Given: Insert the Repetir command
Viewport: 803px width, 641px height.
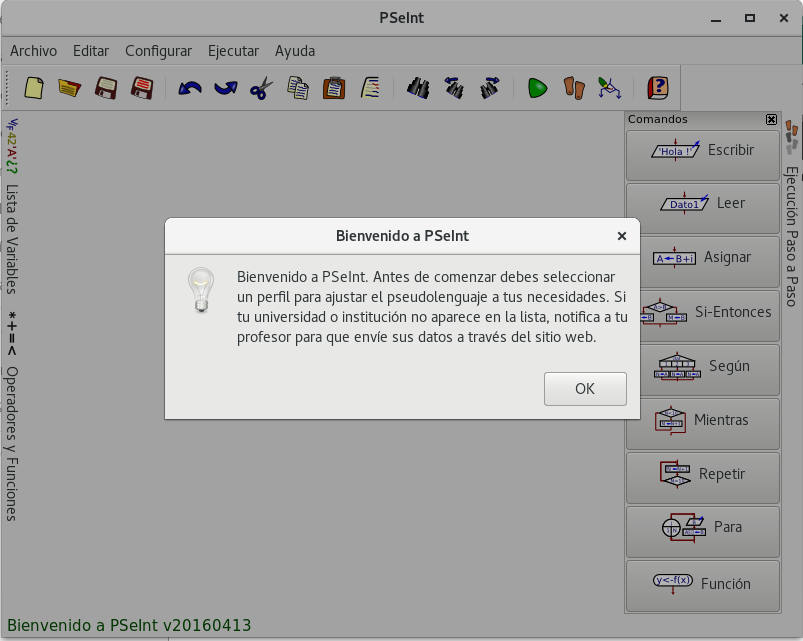Looking at the screenshot, I should [x=703, y=478].
